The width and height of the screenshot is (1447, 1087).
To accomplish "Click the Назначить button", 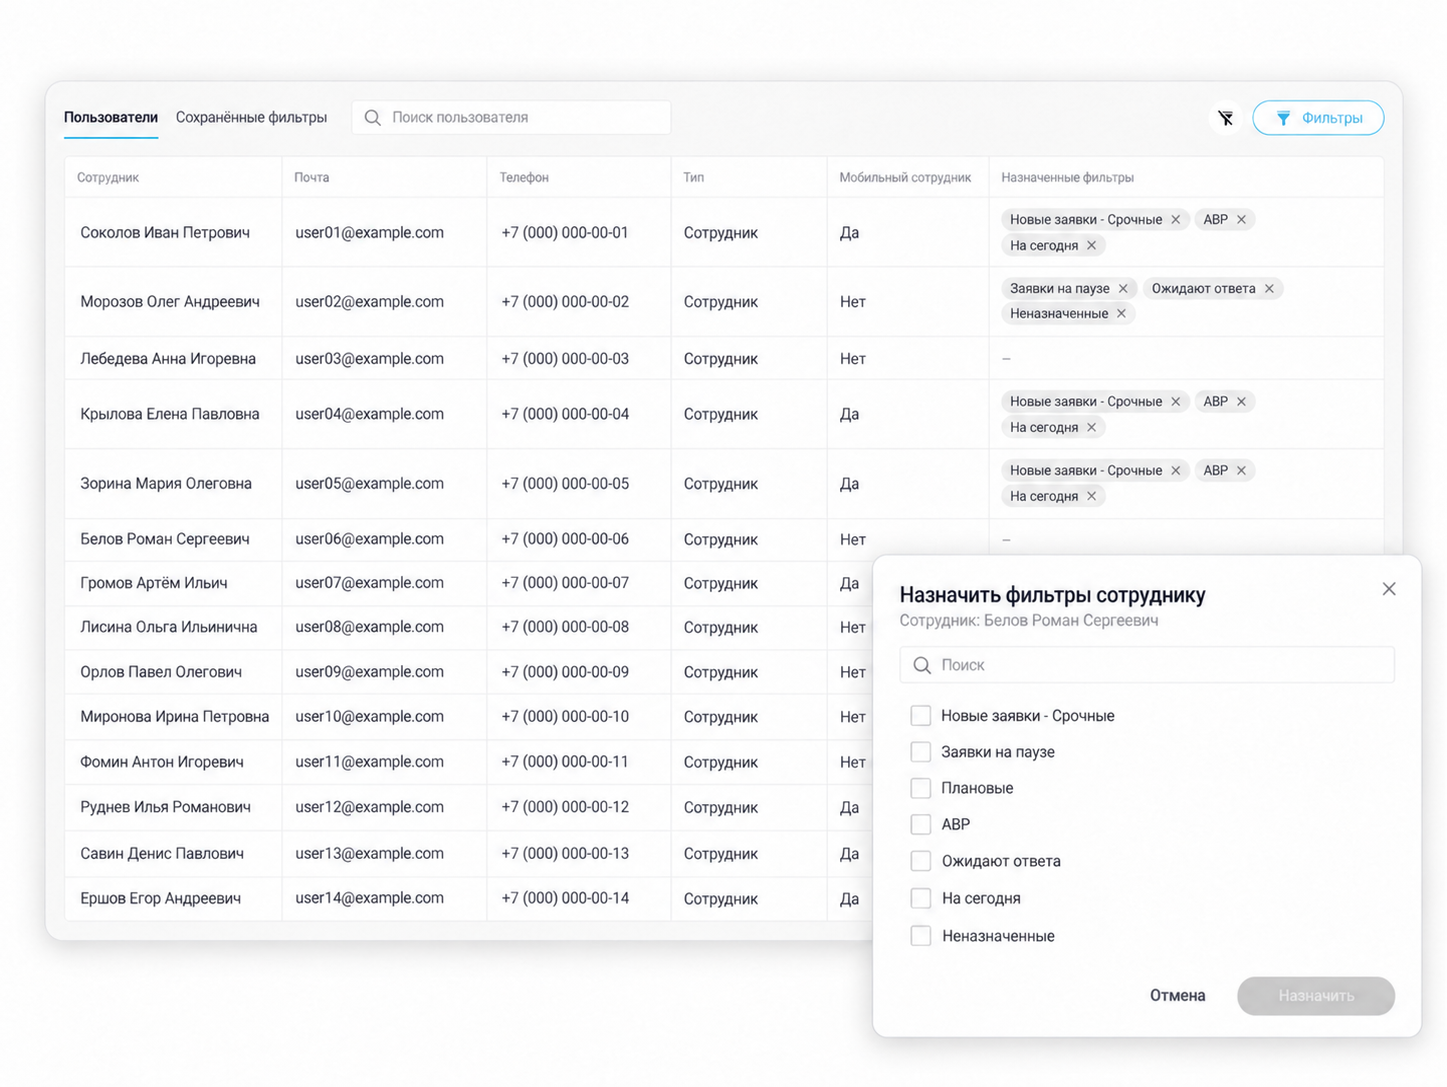I will (x=1316, y=996).
